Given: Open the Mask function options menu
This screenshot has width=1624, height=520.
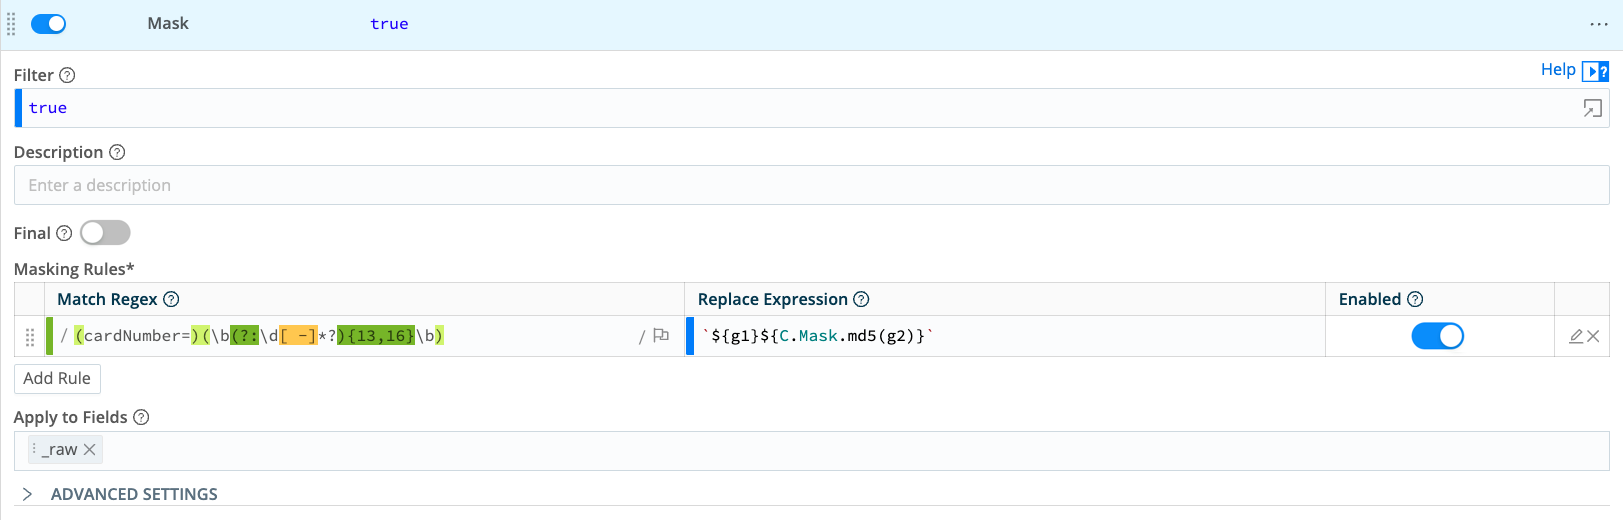Looking at the screenshot, I should click(1598, 24).
